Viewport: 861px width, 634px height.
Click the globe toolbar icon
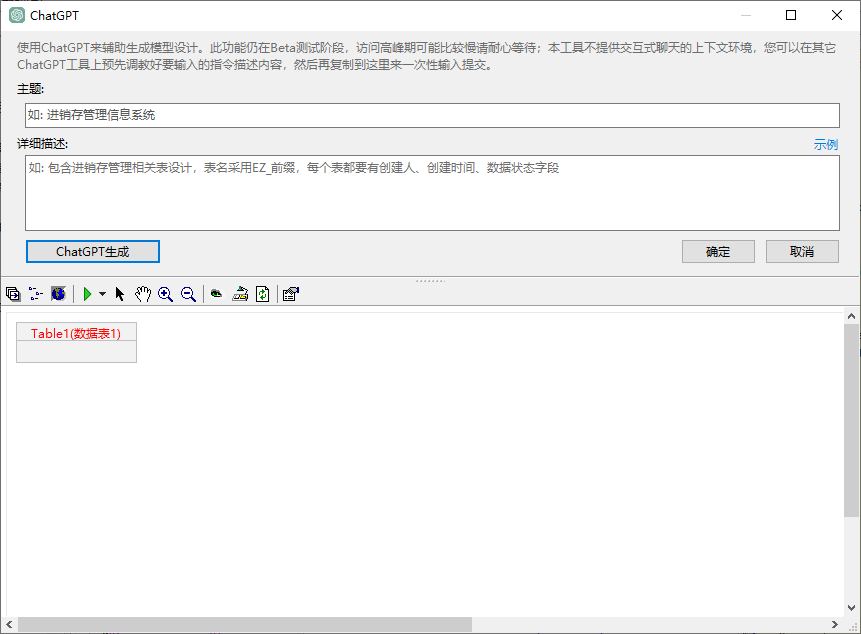(x=58, y=294)
